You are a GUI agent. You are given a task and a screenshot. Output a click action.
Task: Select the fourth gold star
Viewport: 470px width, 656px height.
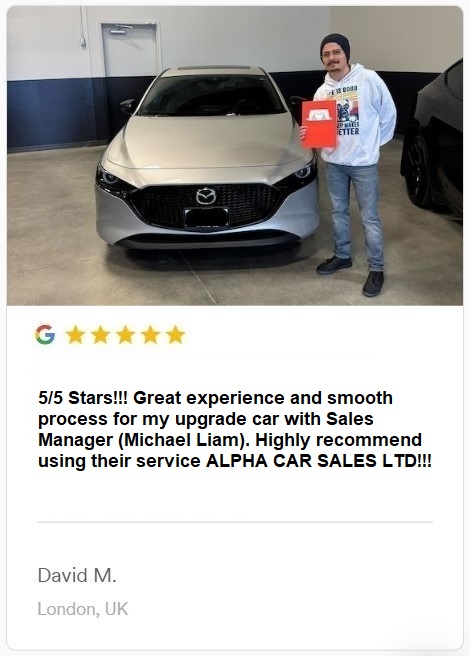(x=150, y=334)
